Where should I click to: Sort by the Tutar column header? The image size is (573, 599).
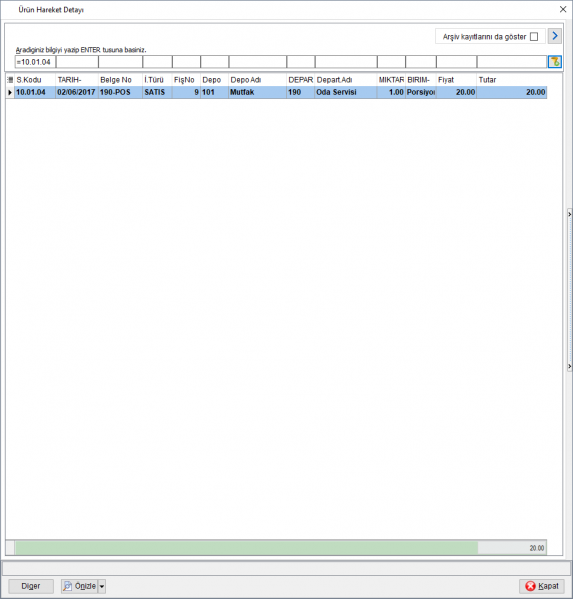pos(511,80)
